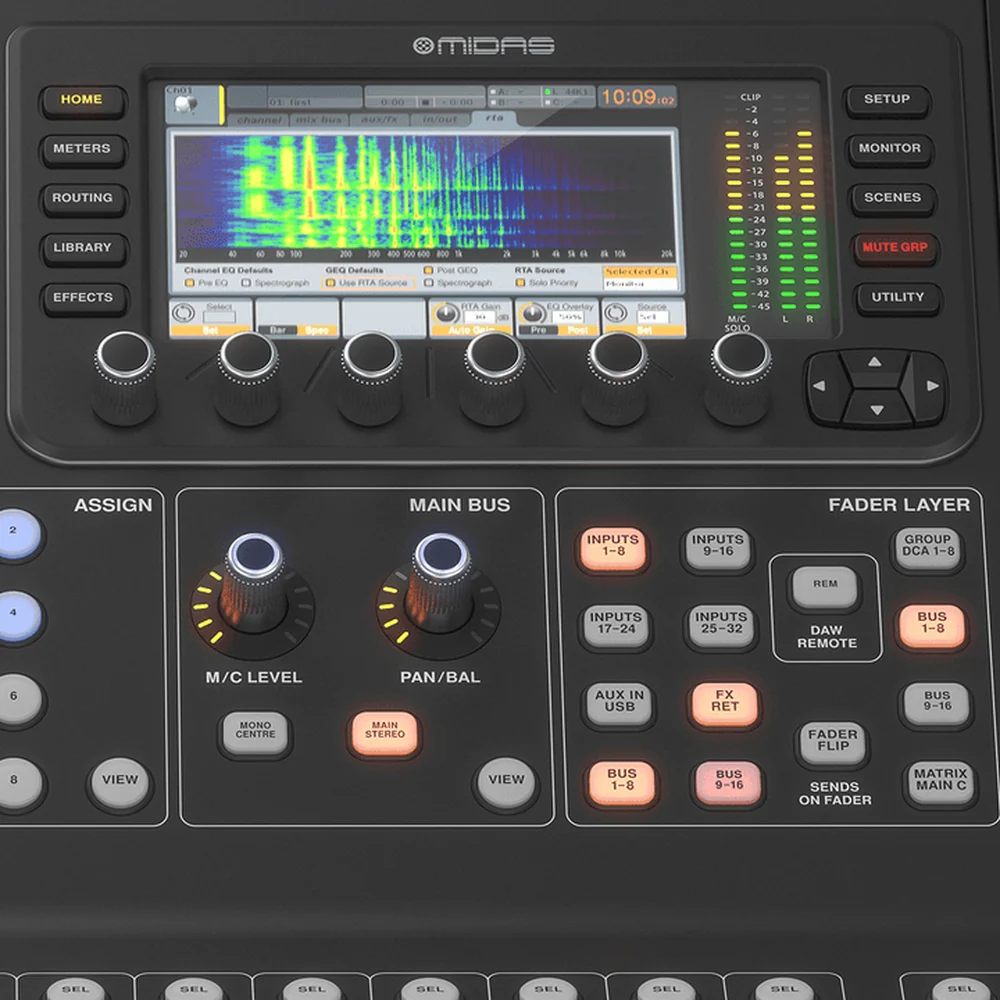This screenshot has height=1000, width=1000.
Task: Click the circular Source encoder icon on screen
Action: pos(615,313)
